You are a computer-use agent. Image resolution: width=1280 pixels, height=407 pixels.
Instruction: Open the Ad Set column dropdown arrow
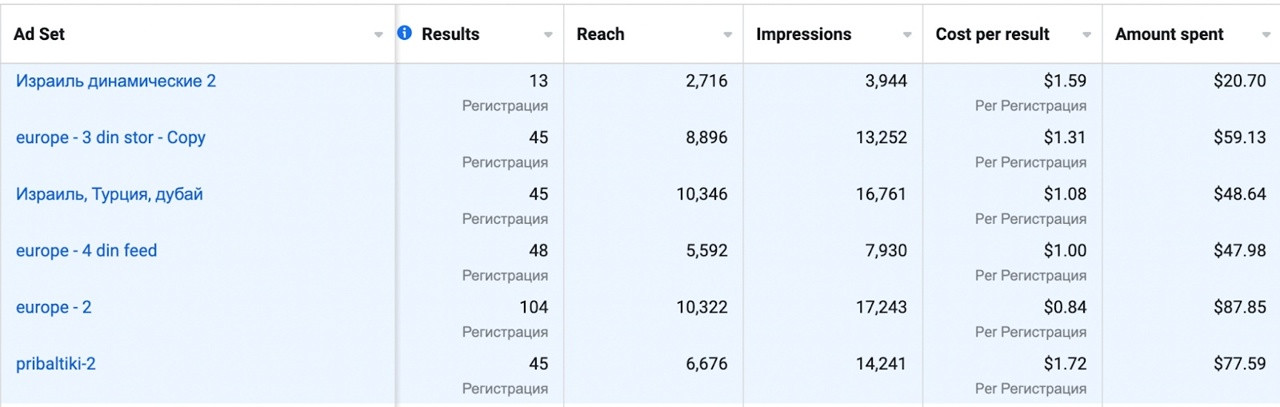tap(378, 35)
